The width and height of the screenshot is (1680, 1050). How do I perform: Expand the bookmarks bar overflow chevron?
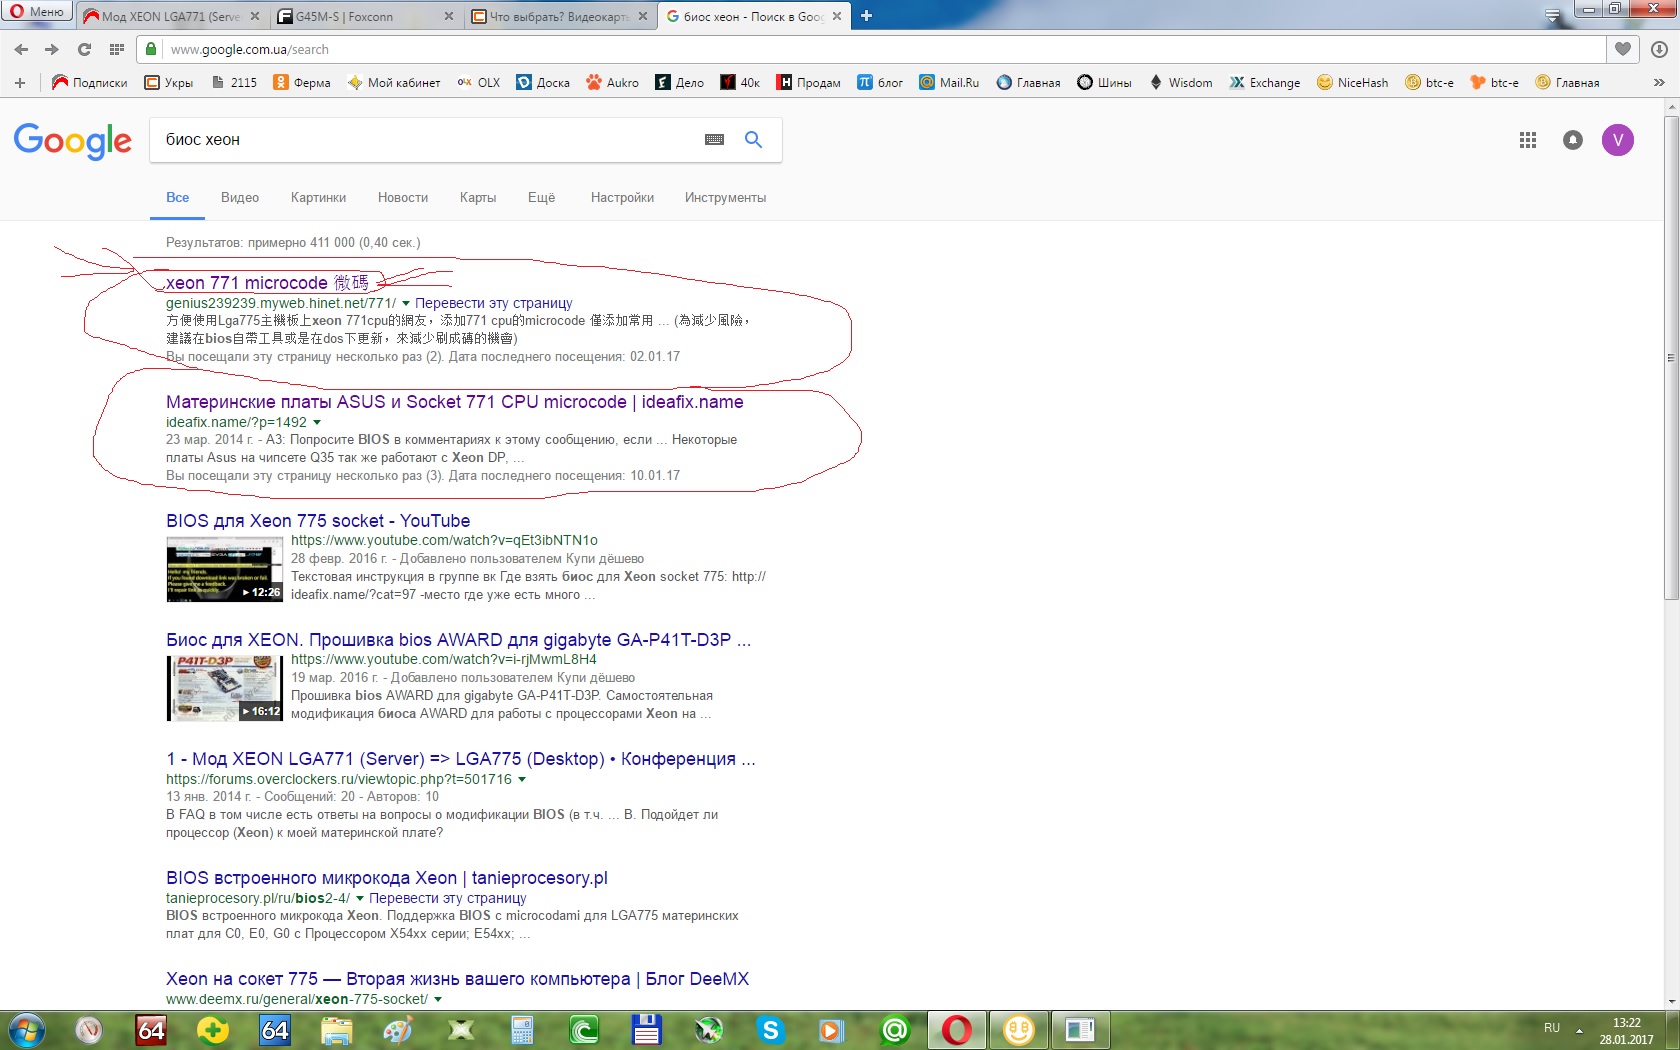click(x=1659, y=83)
